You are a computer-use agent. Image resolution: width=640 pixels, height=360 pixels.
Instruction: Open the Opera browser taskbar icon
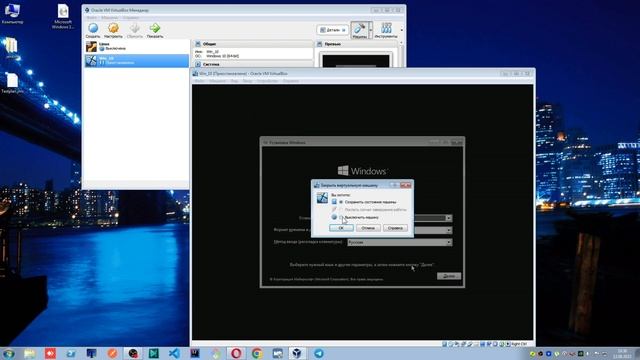[x=236, y=353]
